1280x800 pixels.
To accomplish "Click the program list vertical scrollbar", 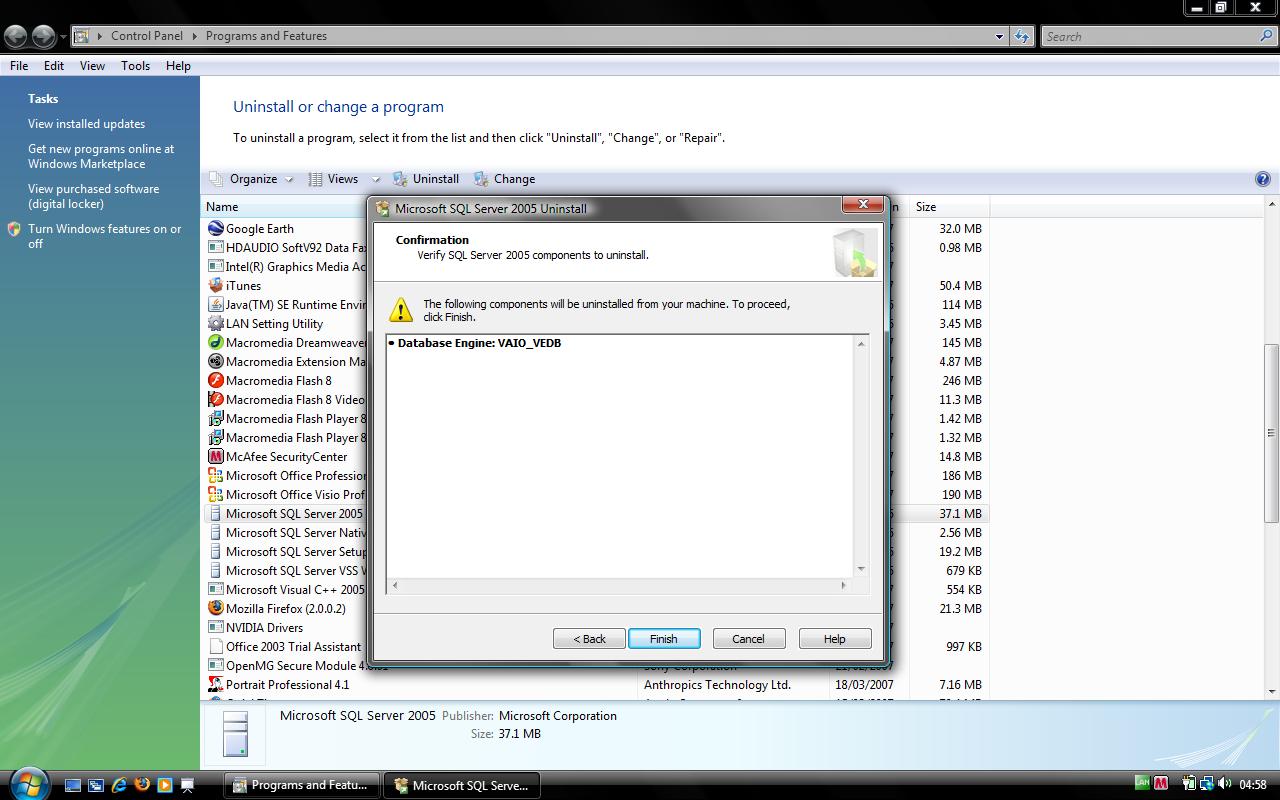I will [x=1272, y=434].
